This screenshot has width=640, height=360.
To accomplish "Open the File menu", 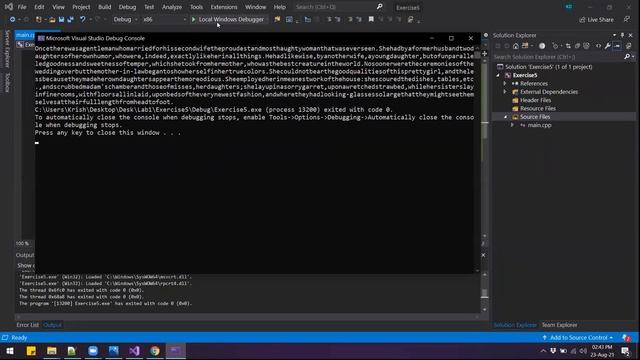I will click(x=22, y=7).
